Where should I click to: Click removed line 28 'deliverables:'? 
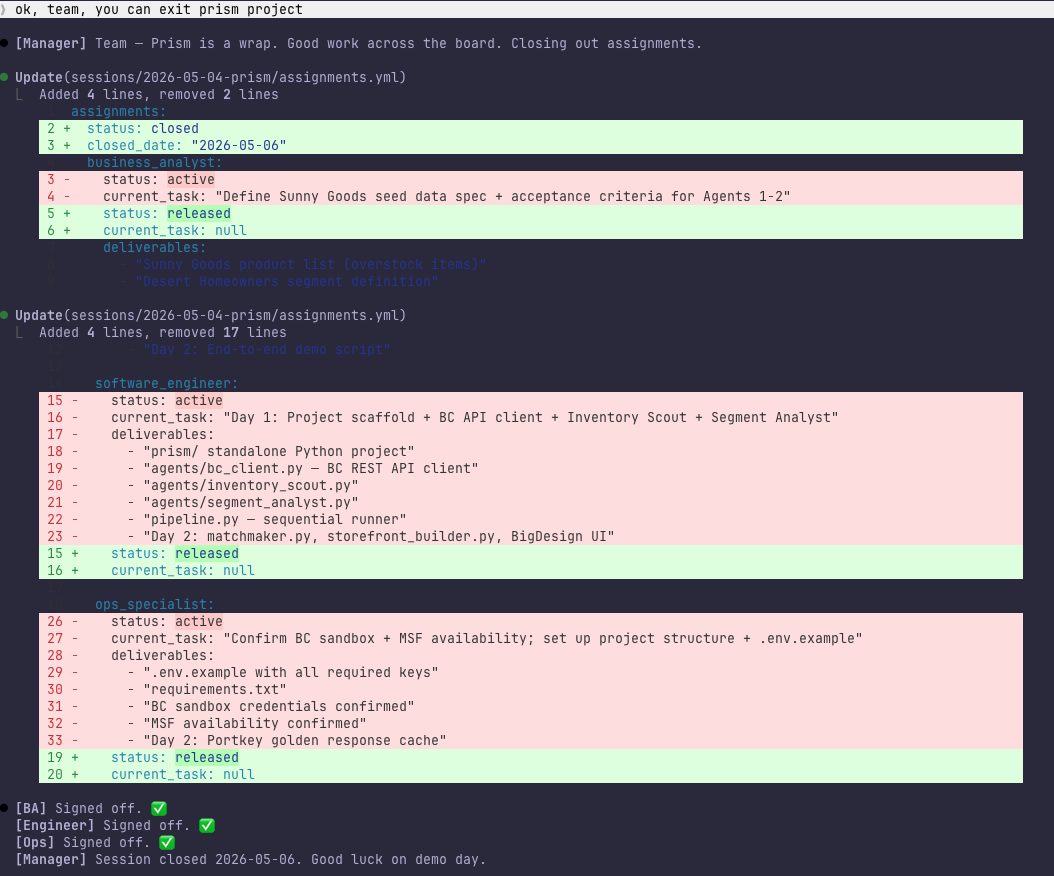click(x=531, y=655)
